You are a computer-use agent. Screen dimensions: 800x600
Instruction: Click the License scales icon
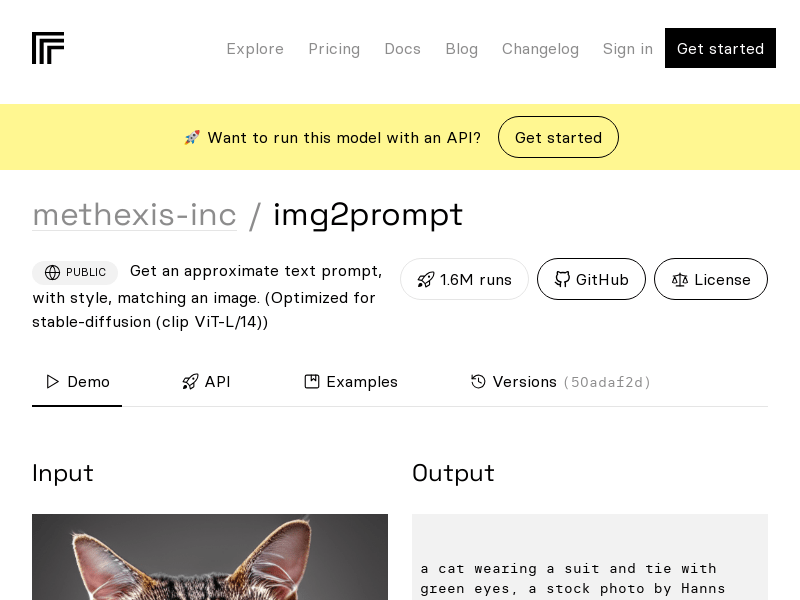coord(680,280)
